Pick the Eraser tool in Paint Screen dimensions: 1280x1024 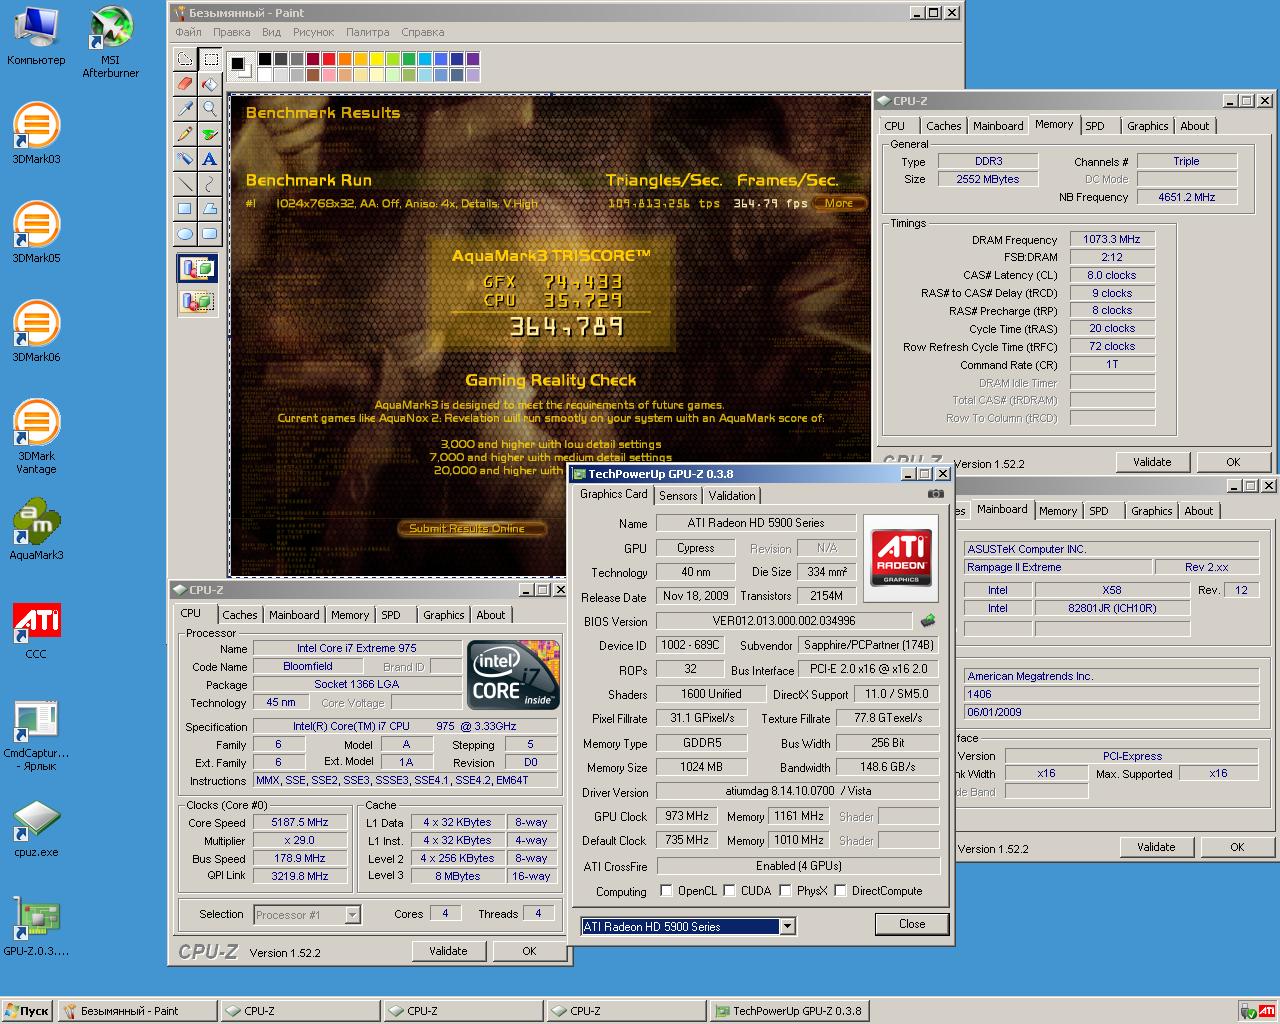[185, 84]
